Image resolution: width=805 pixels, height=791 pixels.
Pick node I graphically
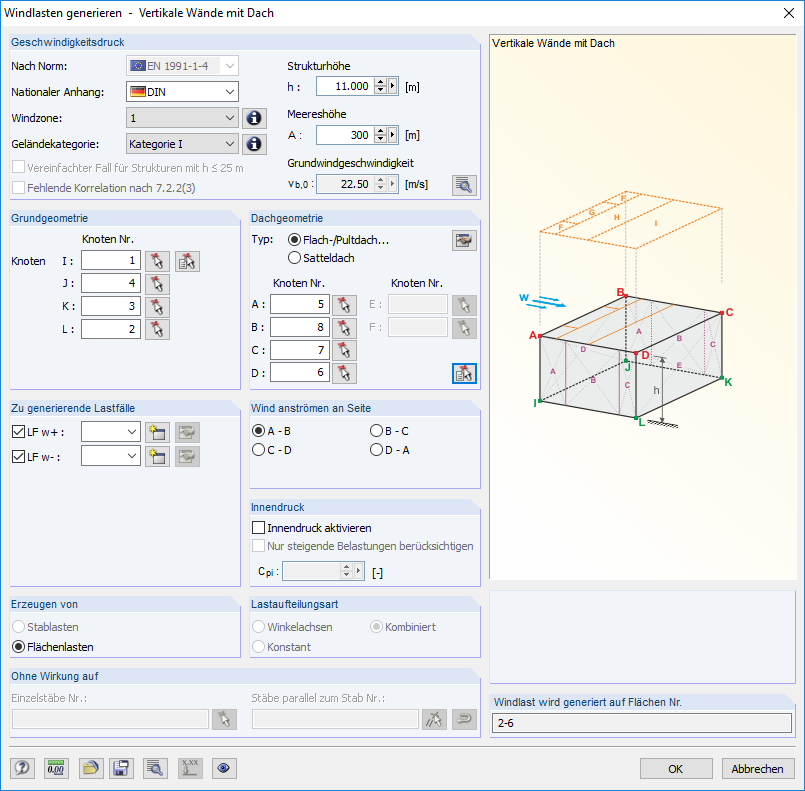click(157, 261)
